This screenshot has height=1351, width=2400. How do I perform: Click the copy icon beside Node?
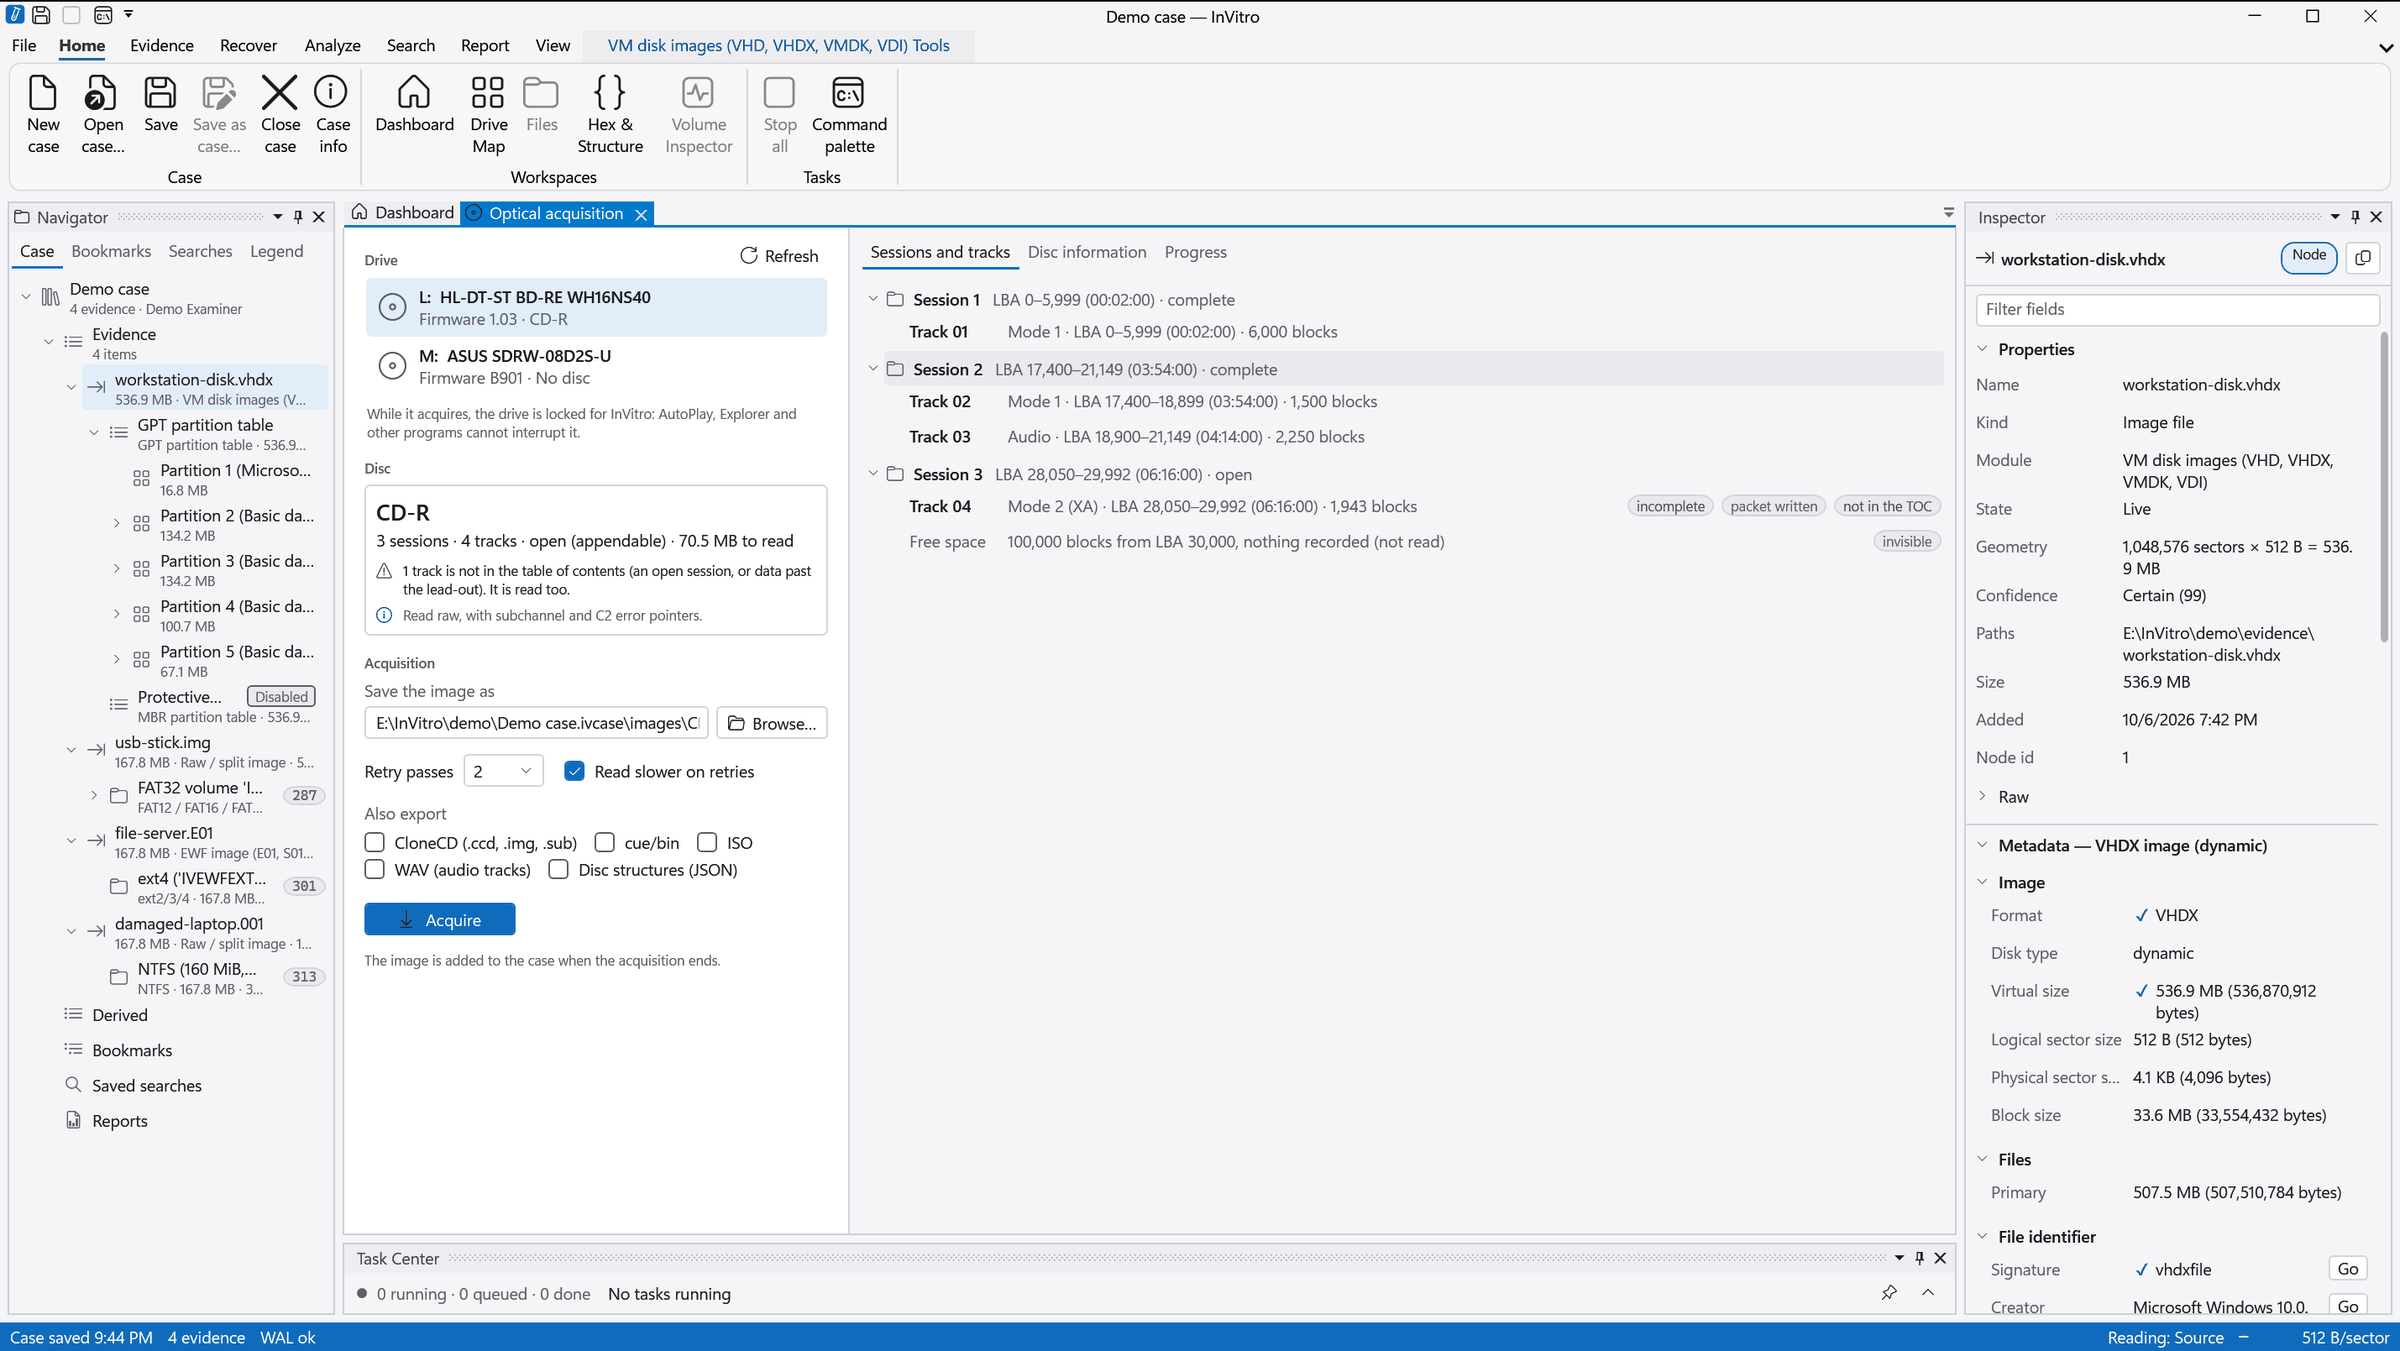click(x=2363, y=258)
